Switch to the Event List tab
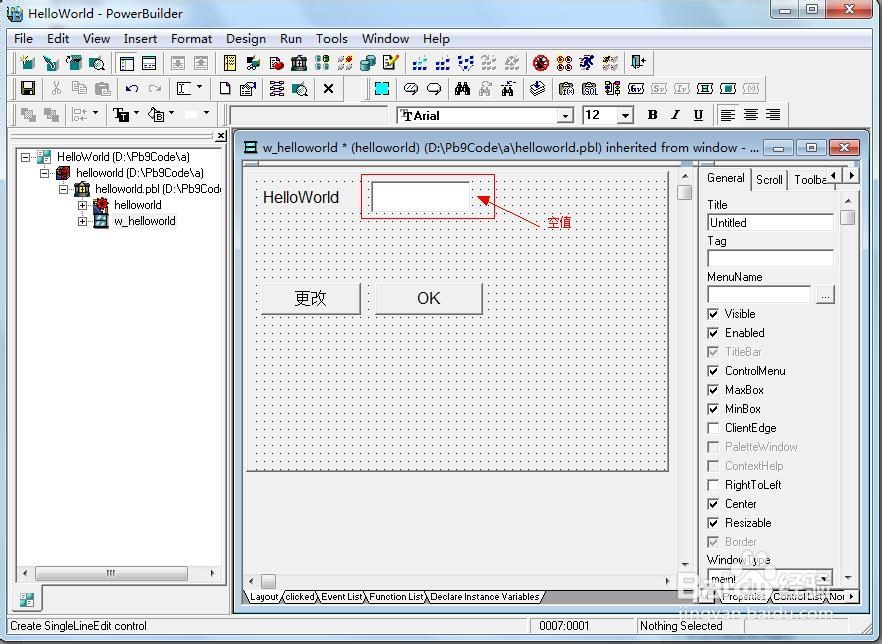Image resolution: width=882 pixels, height=644 pixels. 341,597
